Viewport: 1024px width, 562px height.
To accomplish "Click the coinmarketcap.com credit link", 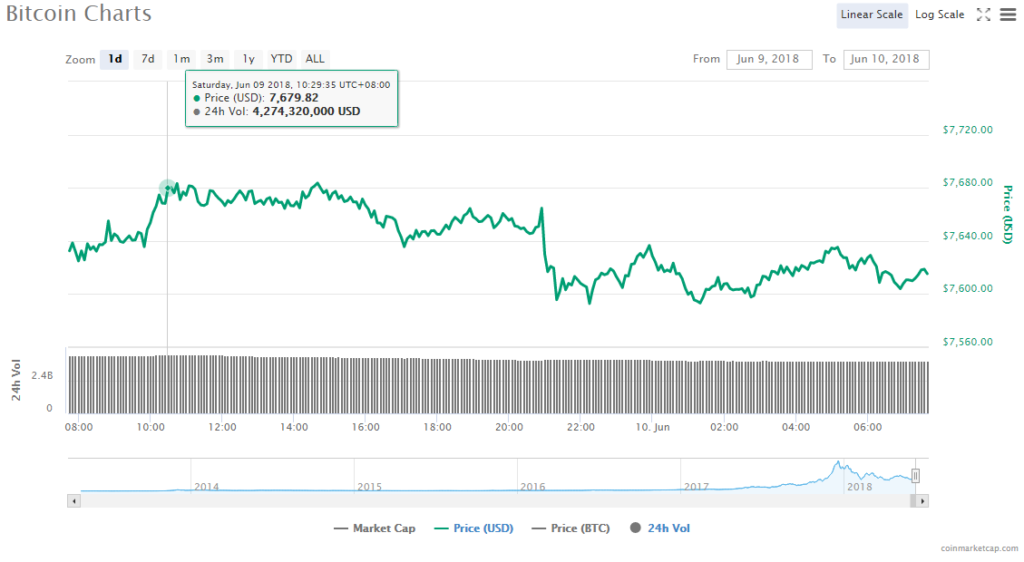I will pyautogui.click(x=979, y=548).
